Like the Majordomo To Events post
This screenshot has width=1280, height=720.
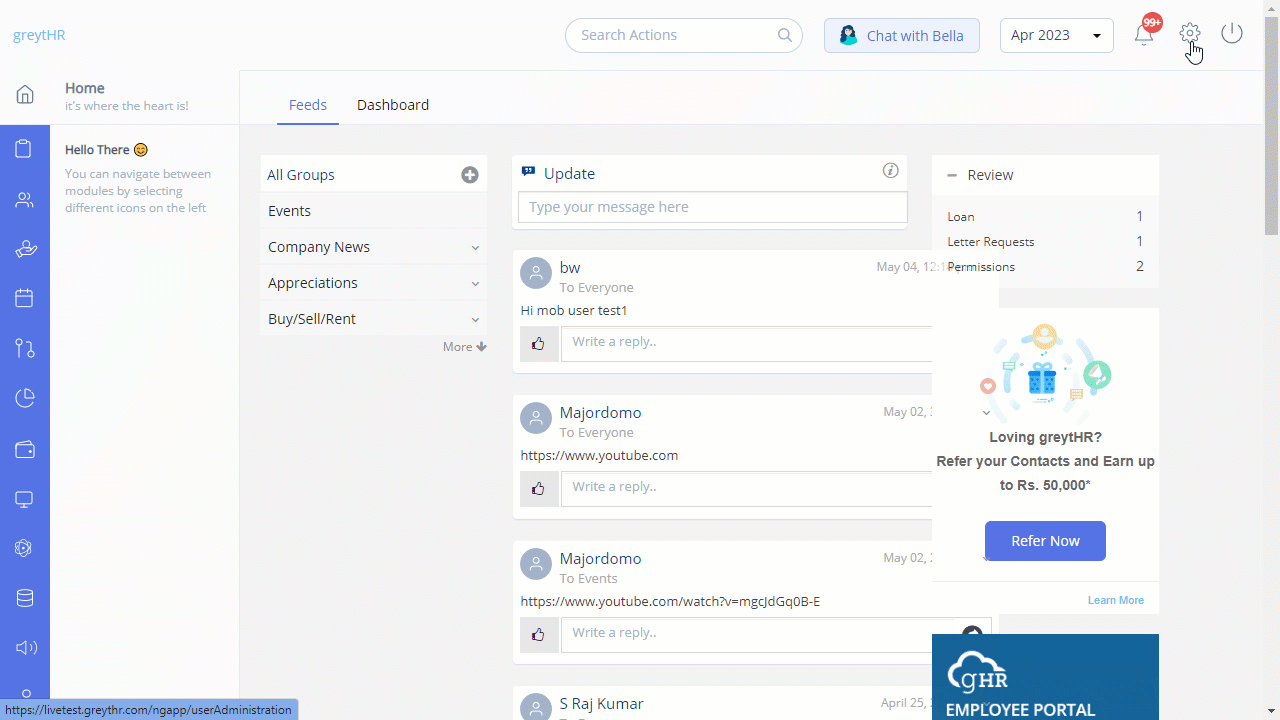pyautogui.click(x=539, y=635)
